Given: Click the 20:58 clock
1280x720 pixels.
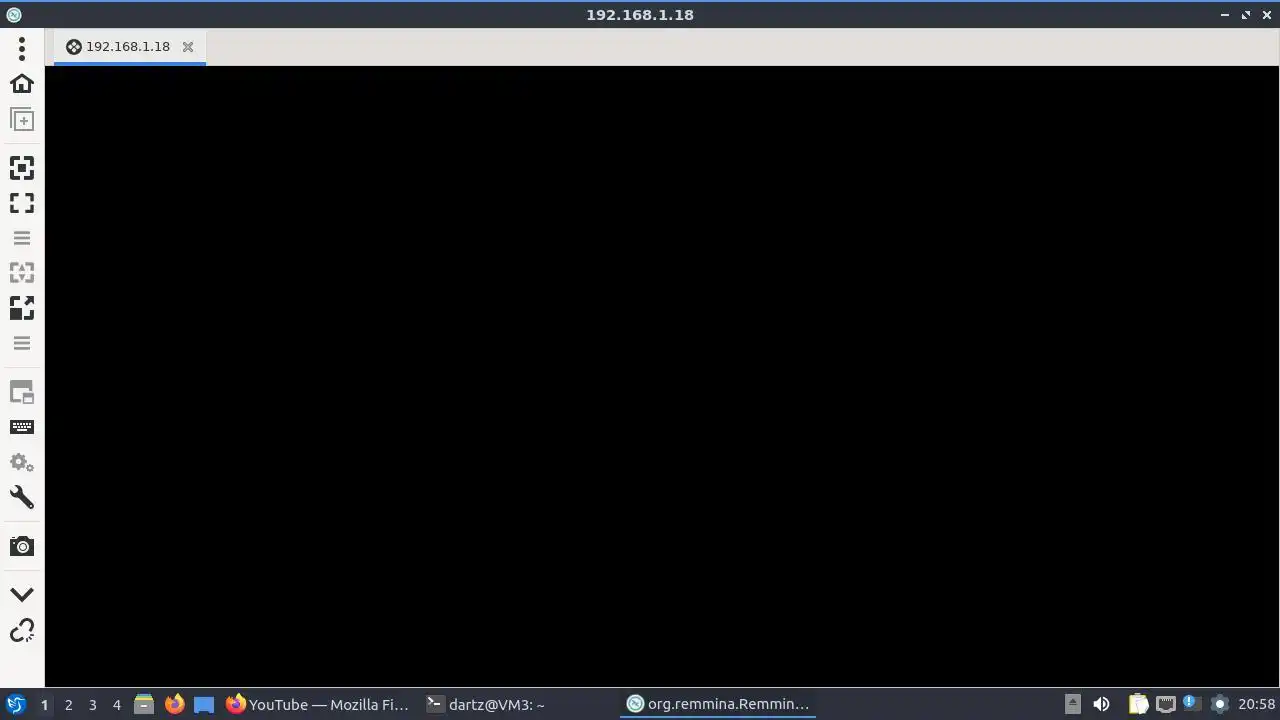Looking at the screenshot, I should pyautogui.click(x=1257, y=704).
